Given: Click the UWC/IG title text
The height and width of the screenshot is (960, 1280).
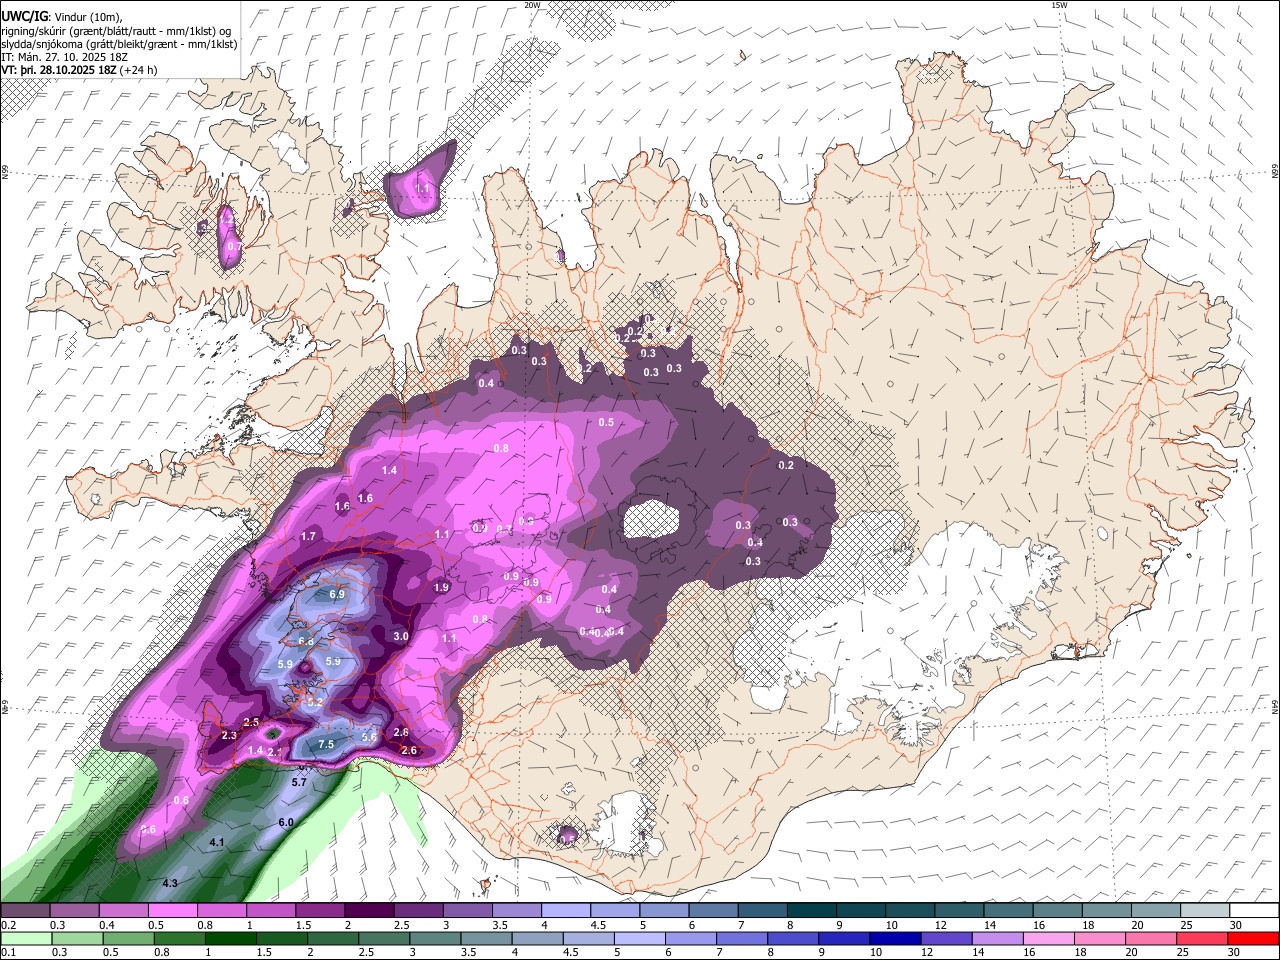Looking at the screenshot, I should (23, 17).
